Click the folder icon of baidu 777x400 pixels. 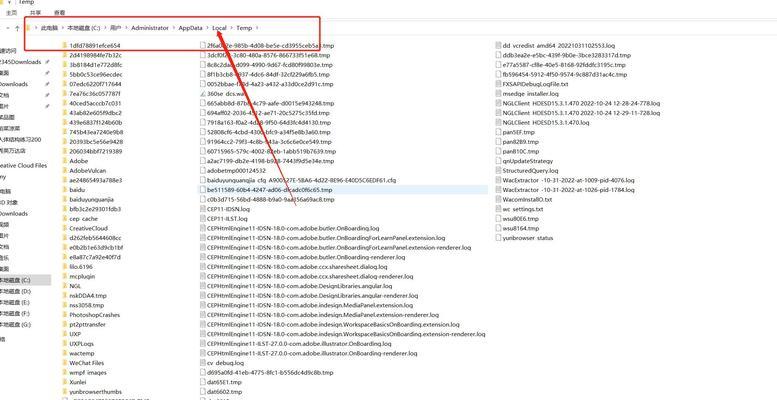point(64,190)
